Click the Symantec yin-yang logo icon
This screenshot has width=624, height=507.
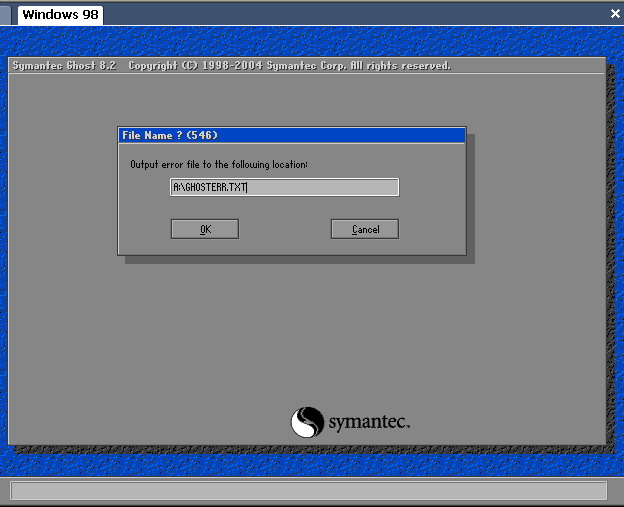[x=307, y=422]
